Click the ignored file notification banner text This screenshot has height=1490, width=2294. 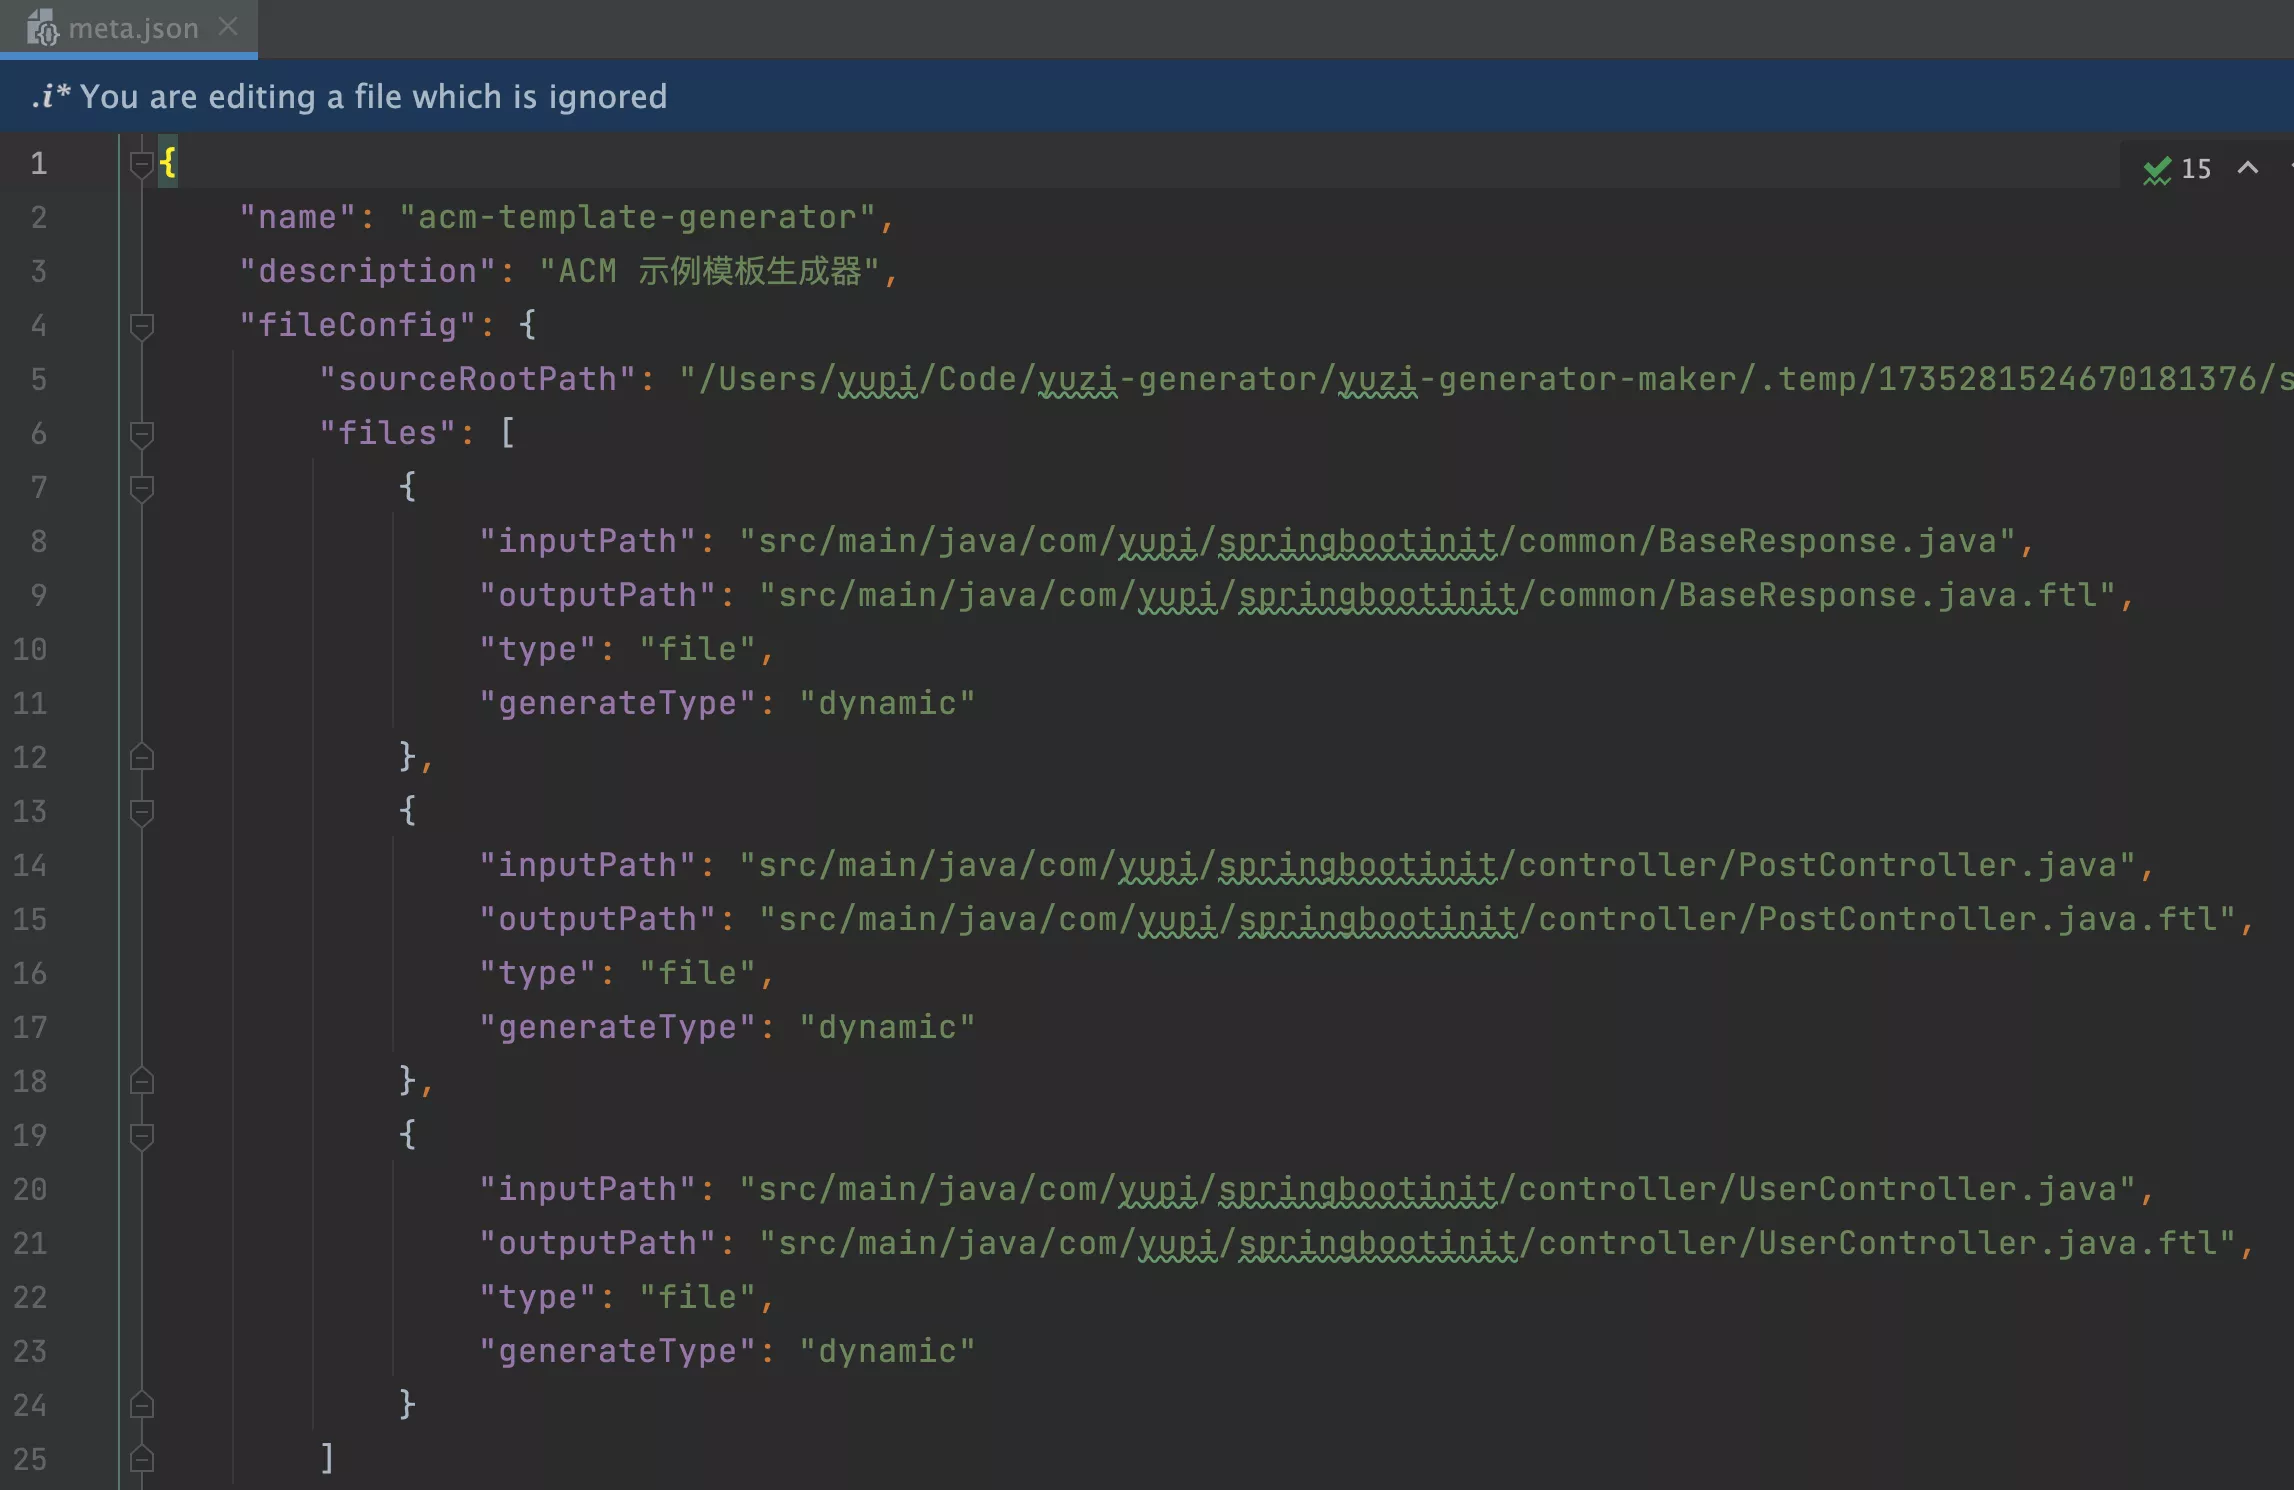pyautogui.click(x=373, y=96)
